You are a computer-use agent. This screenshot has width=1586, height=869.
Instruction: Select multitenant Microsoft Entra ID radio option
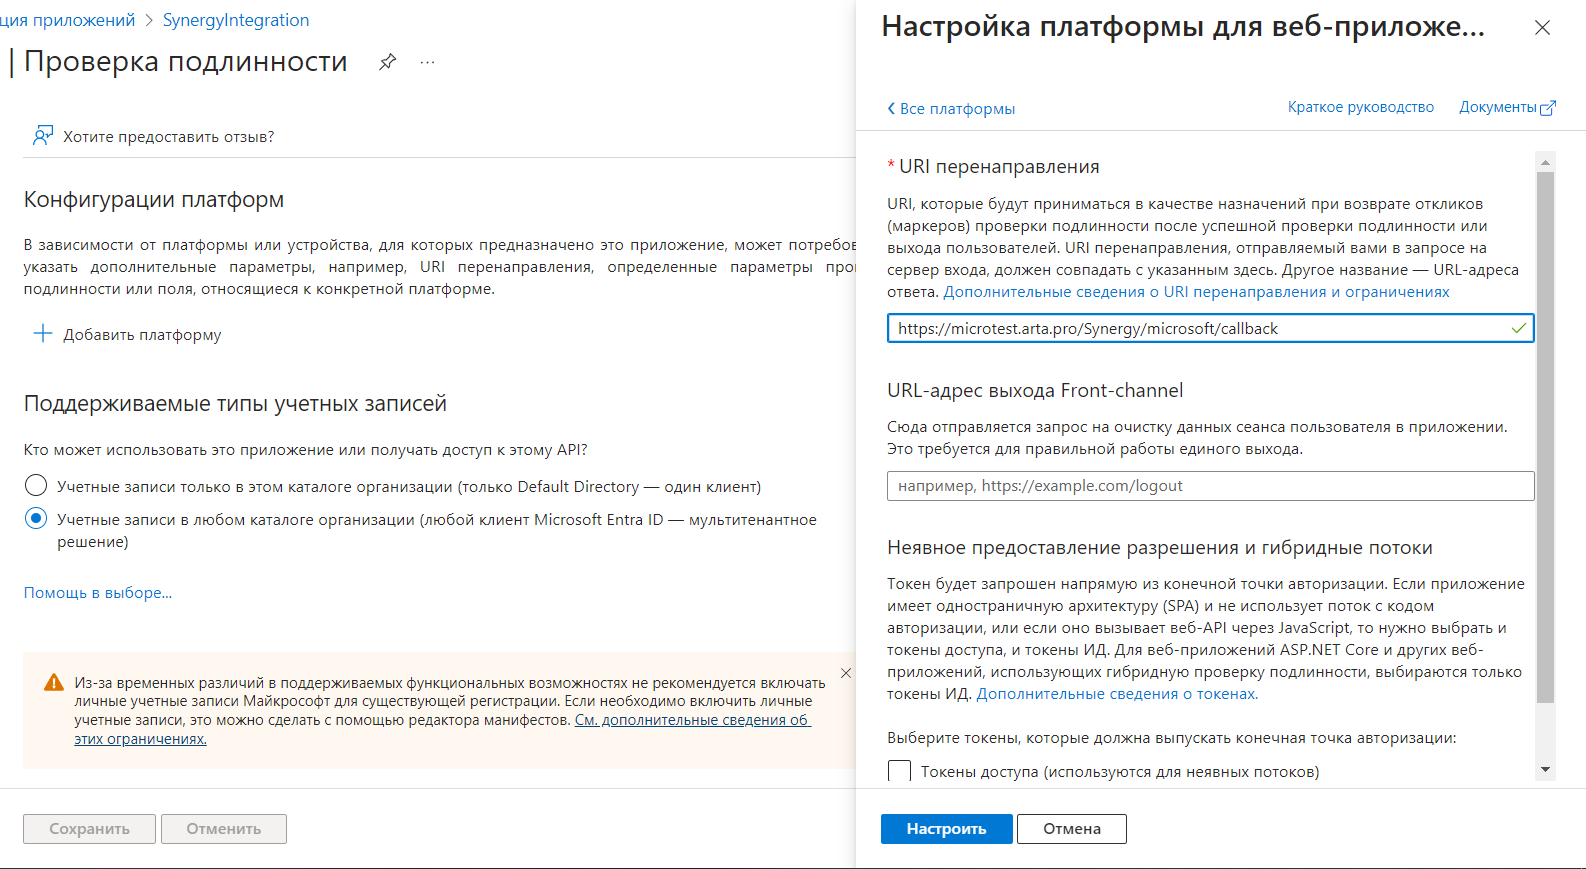36,519
